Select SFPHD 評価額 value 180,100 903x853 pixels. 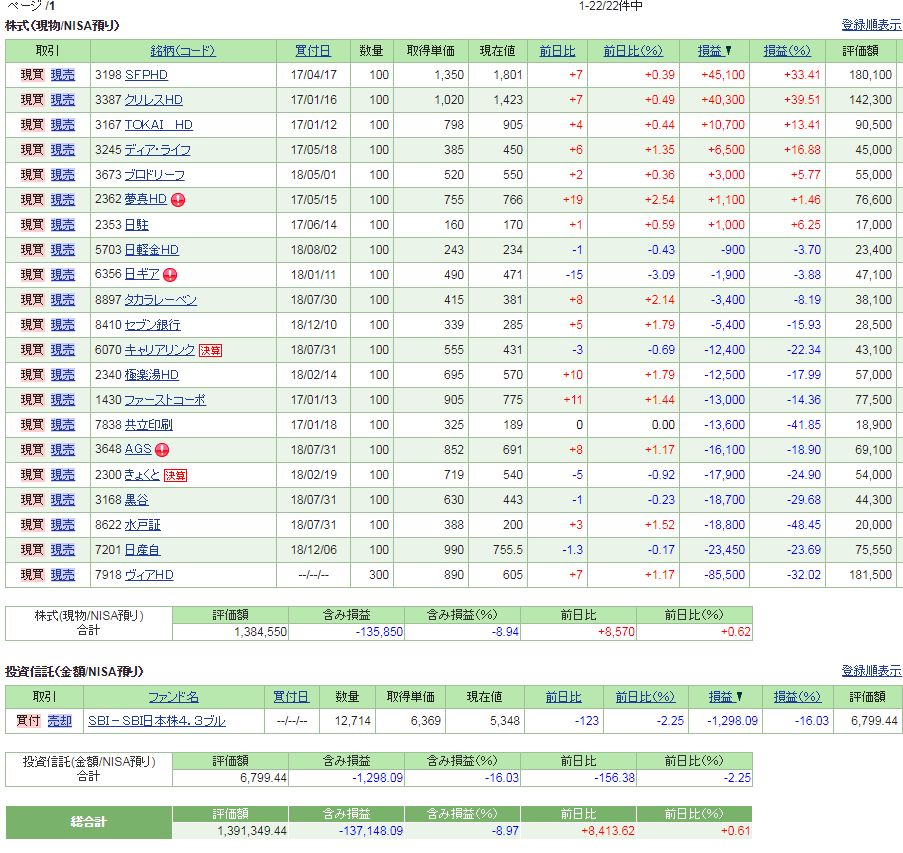[870, 75]
